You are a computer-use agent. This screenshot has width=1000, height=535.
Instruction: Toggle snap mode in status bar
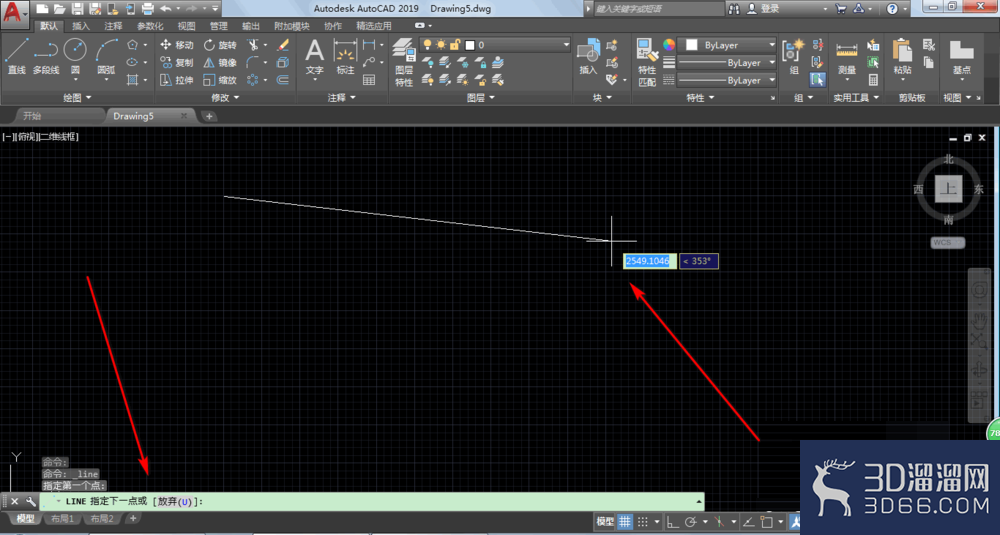click(643, 522)
